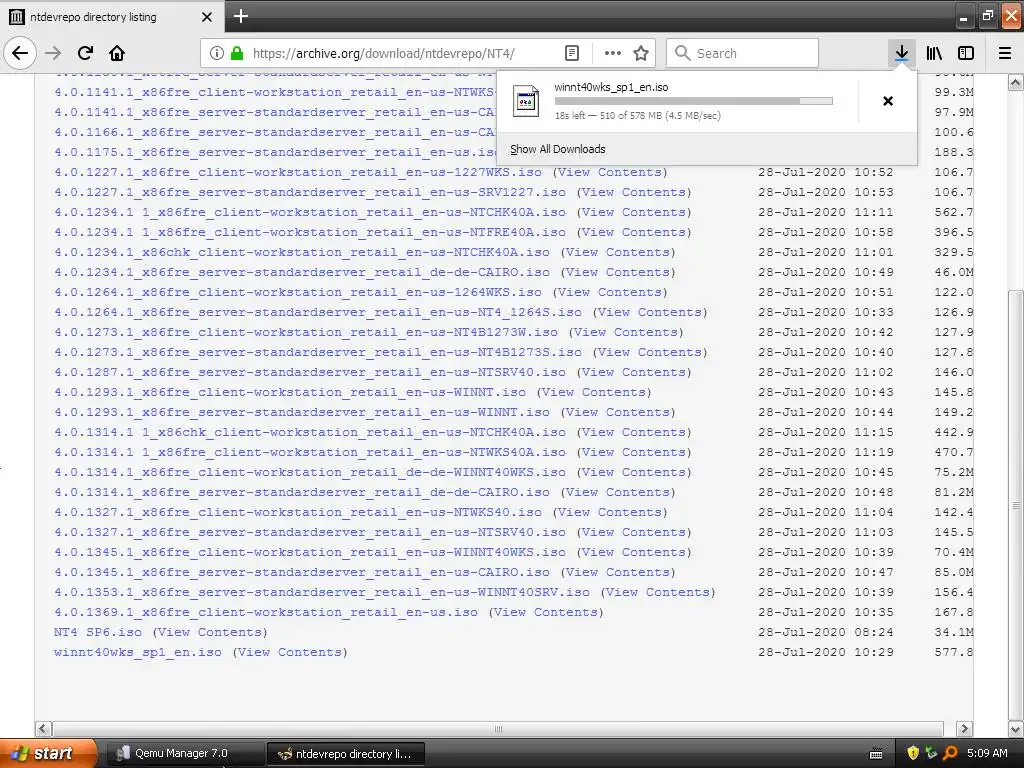Click the download progress bar
Image resolution: width=1024 pixels, height=768 pixels.
coord(694,101)
